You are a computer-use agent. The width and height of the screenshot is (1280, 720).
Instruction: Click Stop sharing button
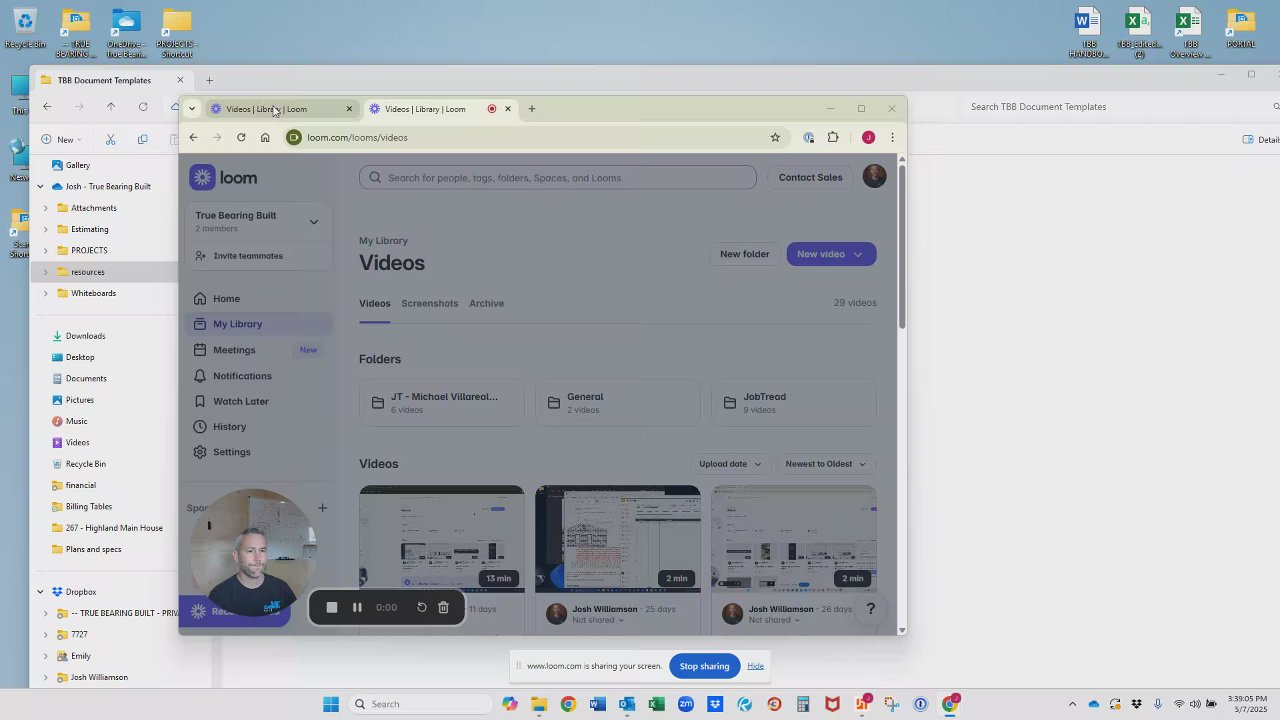pyautogui.click(x=705, y=666)
